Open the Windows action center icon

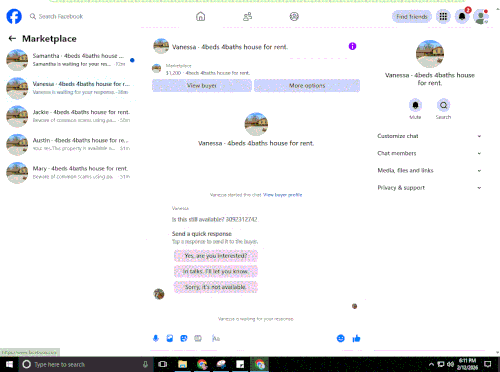[x=488, y=364]
